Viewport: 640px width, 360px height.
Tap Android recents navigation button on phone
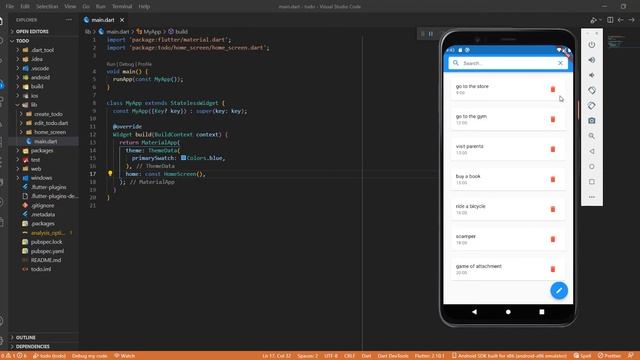coord(542,312)
